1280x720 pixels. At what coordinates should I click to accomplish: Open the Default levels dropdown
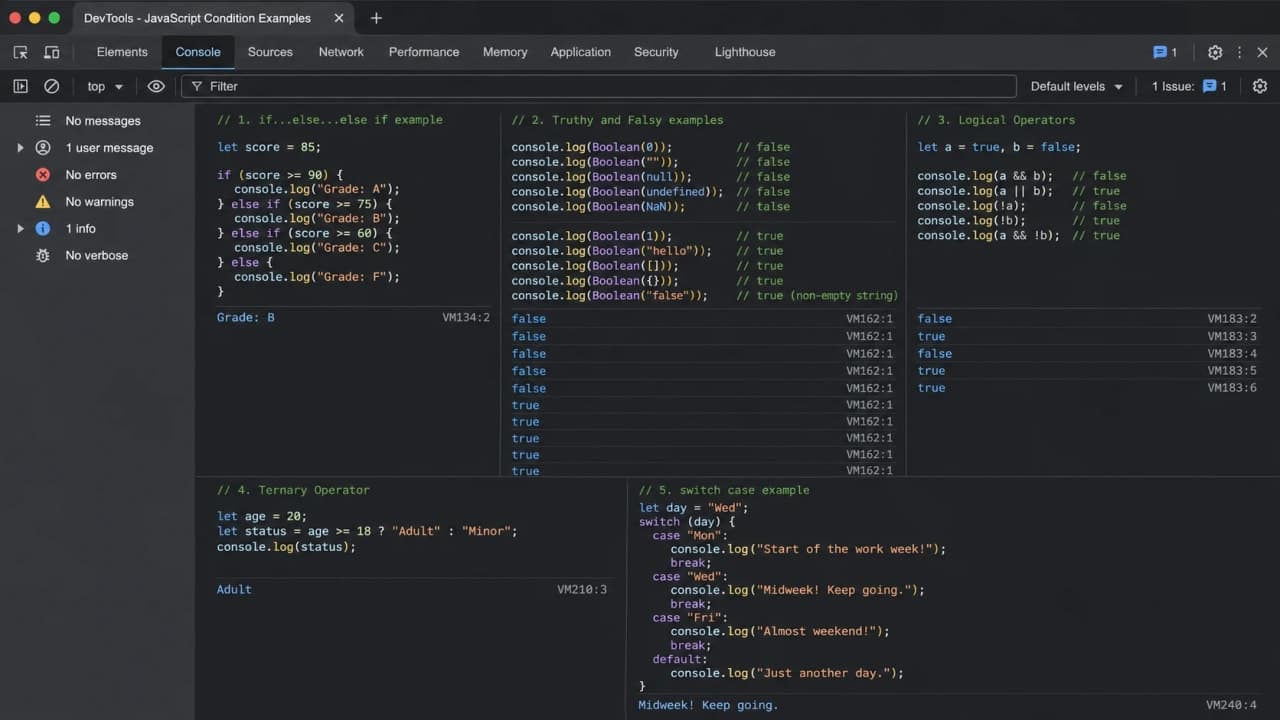click(x=1077, y=86)
